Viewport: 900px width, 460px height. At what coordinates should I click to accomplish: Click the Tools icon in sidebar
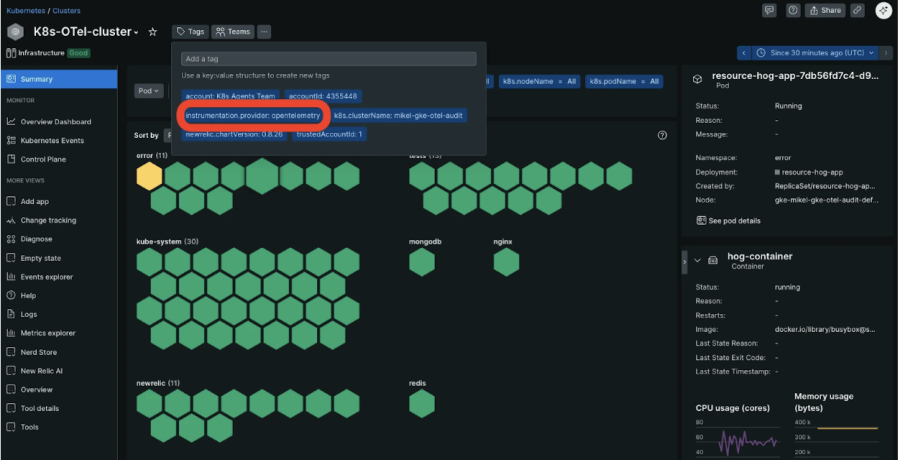coord(11,427)
